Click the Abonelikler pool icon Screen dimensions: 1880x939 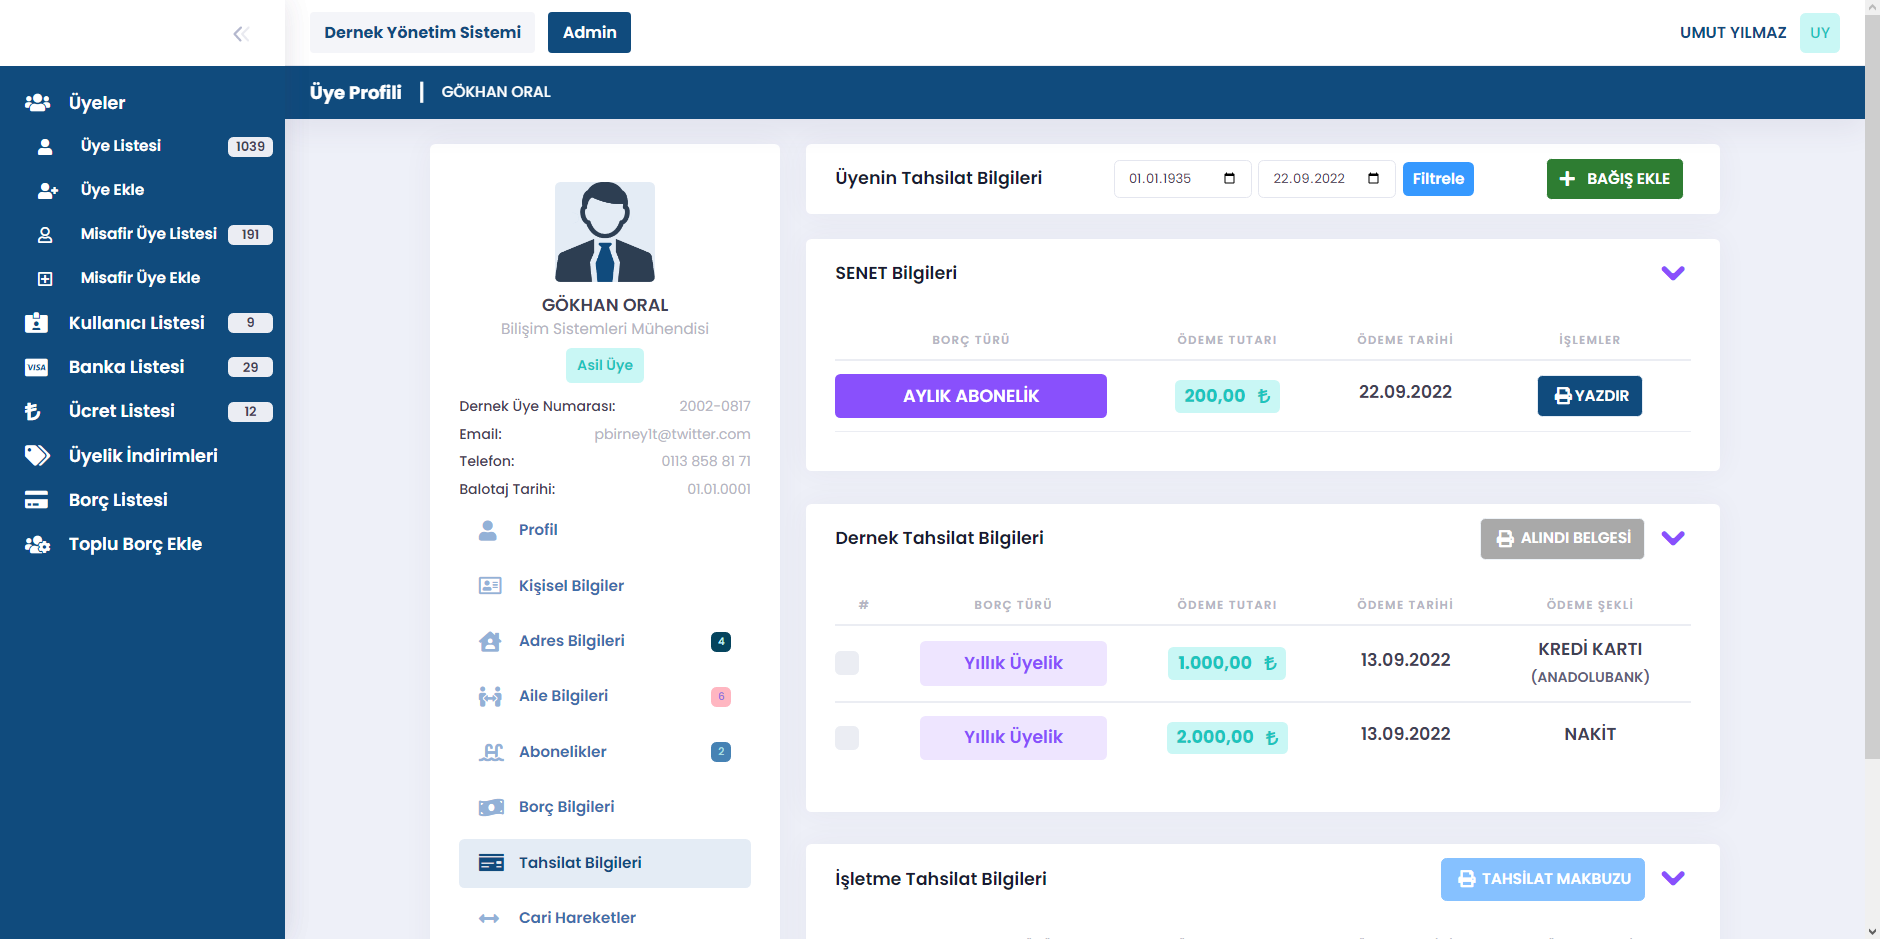point(490,752)
